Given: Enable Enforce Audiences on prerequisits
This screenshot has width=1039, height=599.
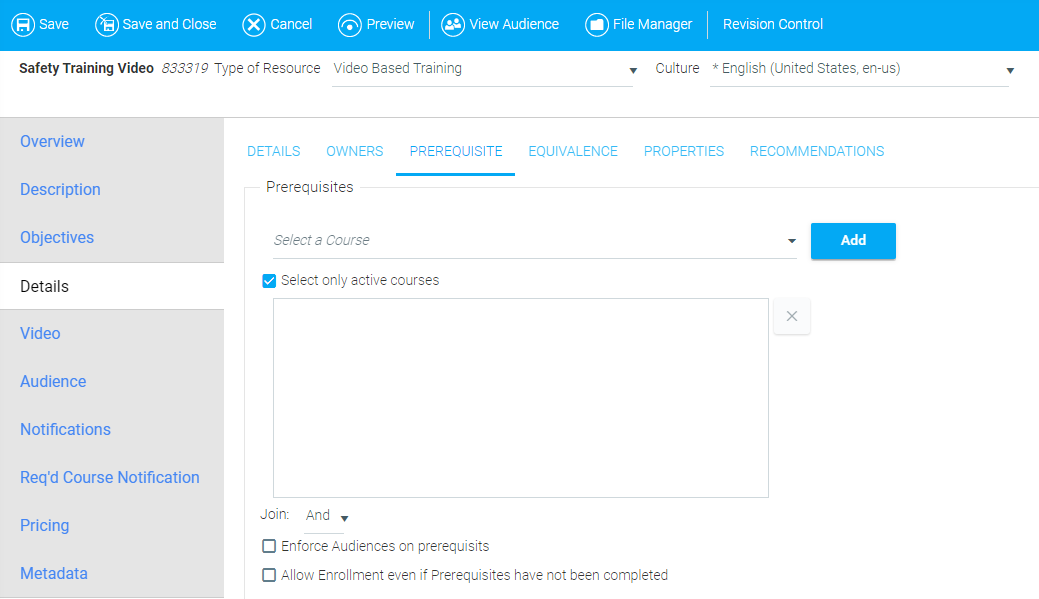Looking at the screenshot, I should (x=269, y=546).
